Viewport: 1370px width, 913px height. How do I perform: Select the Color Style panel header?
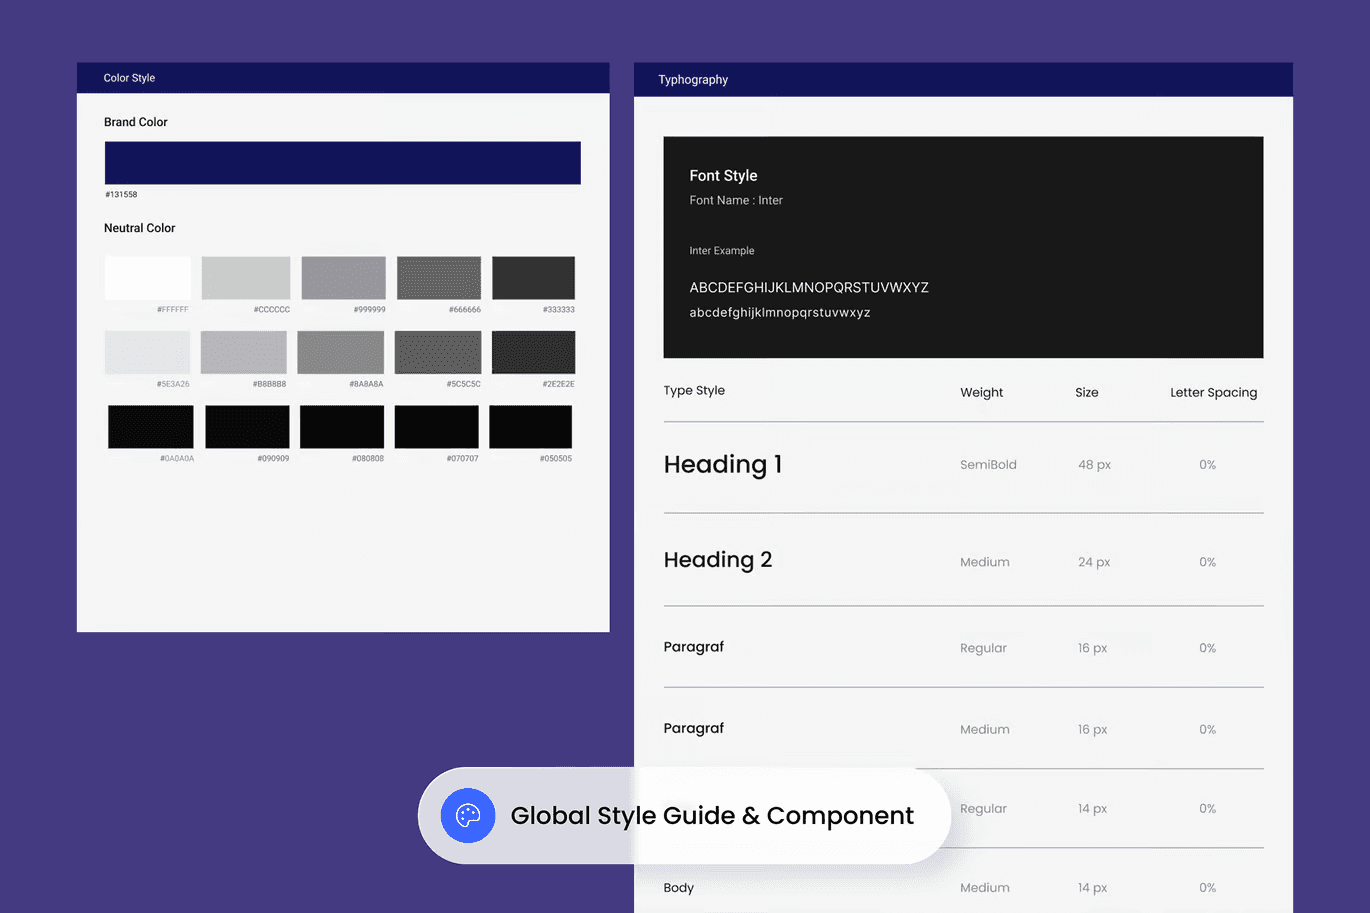click(x=343, y=78)
